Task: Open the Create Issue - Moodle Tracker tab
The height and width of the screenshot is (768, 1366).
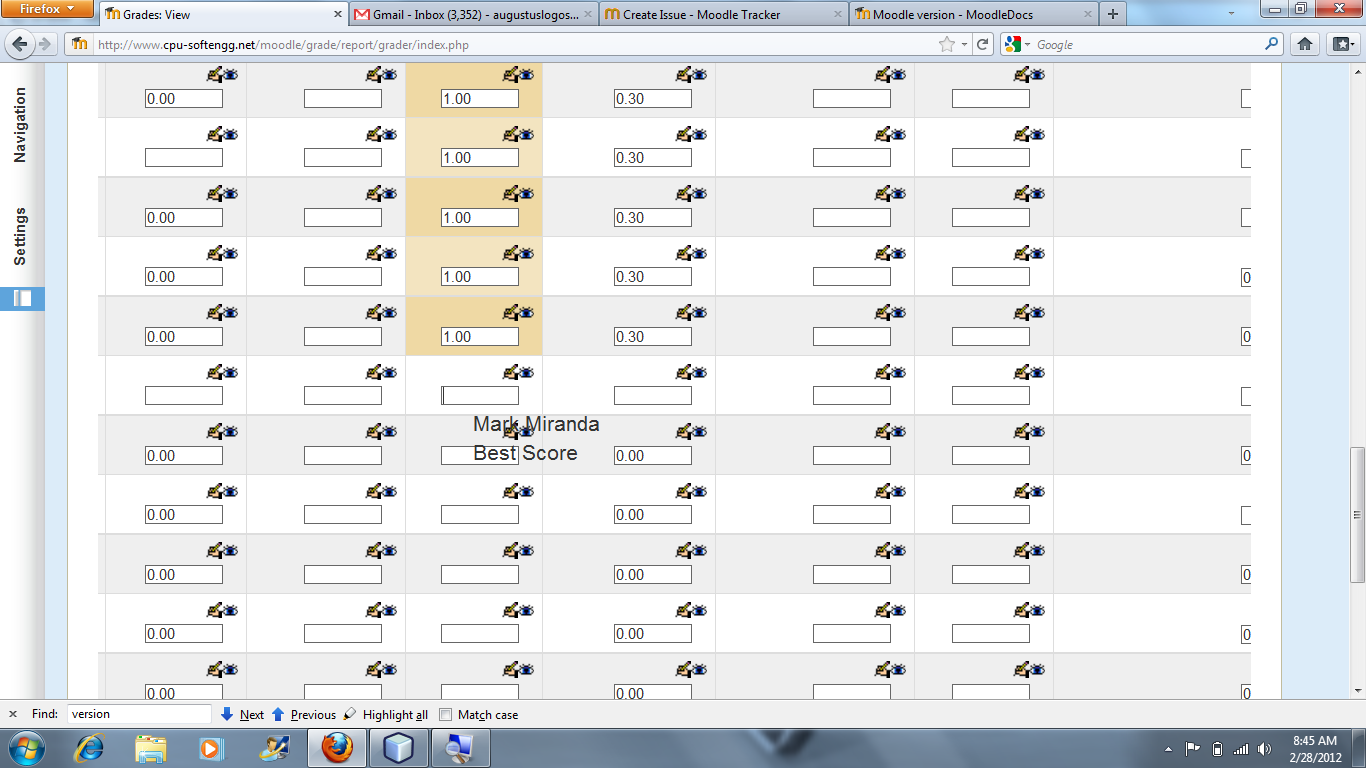Action: (723, 14)
